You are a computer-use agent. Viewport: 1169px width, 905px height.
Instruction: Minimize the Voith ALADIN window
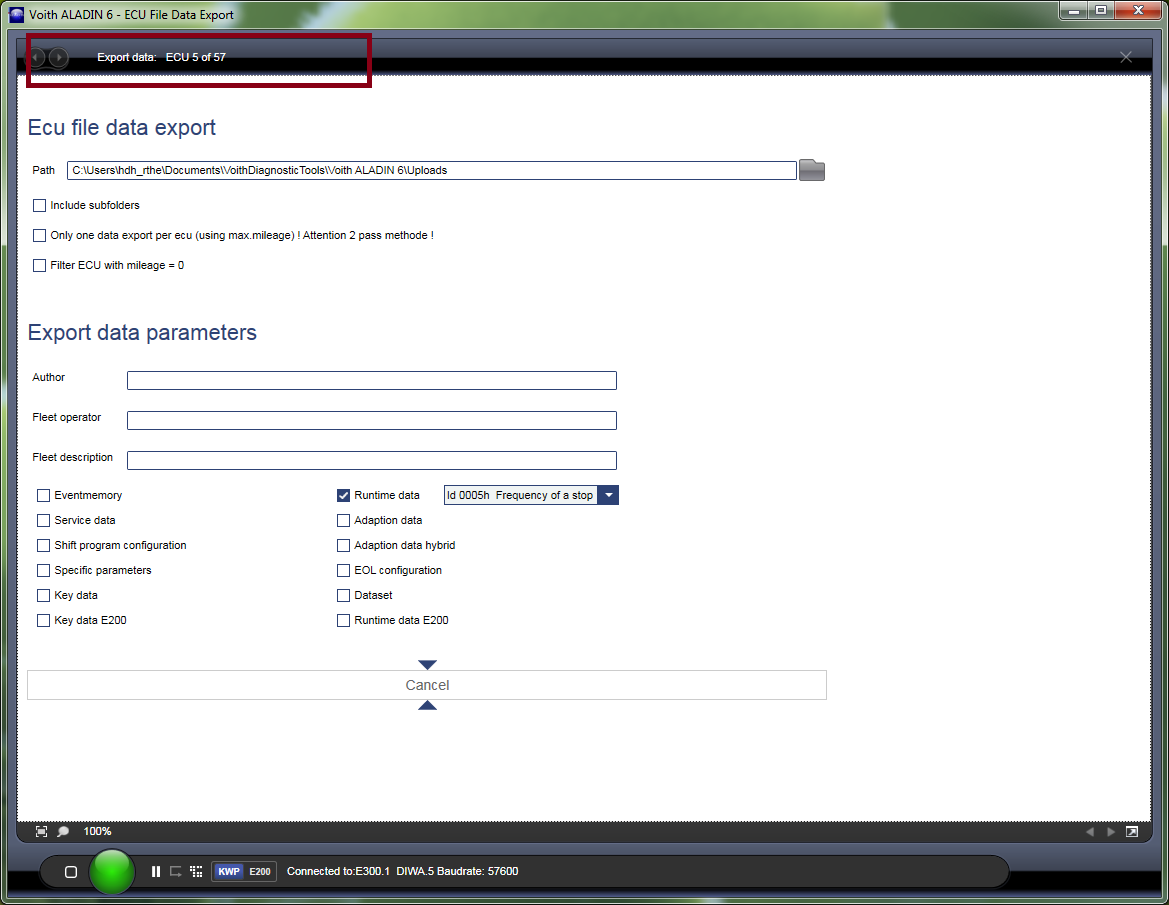pos(1074,10)
